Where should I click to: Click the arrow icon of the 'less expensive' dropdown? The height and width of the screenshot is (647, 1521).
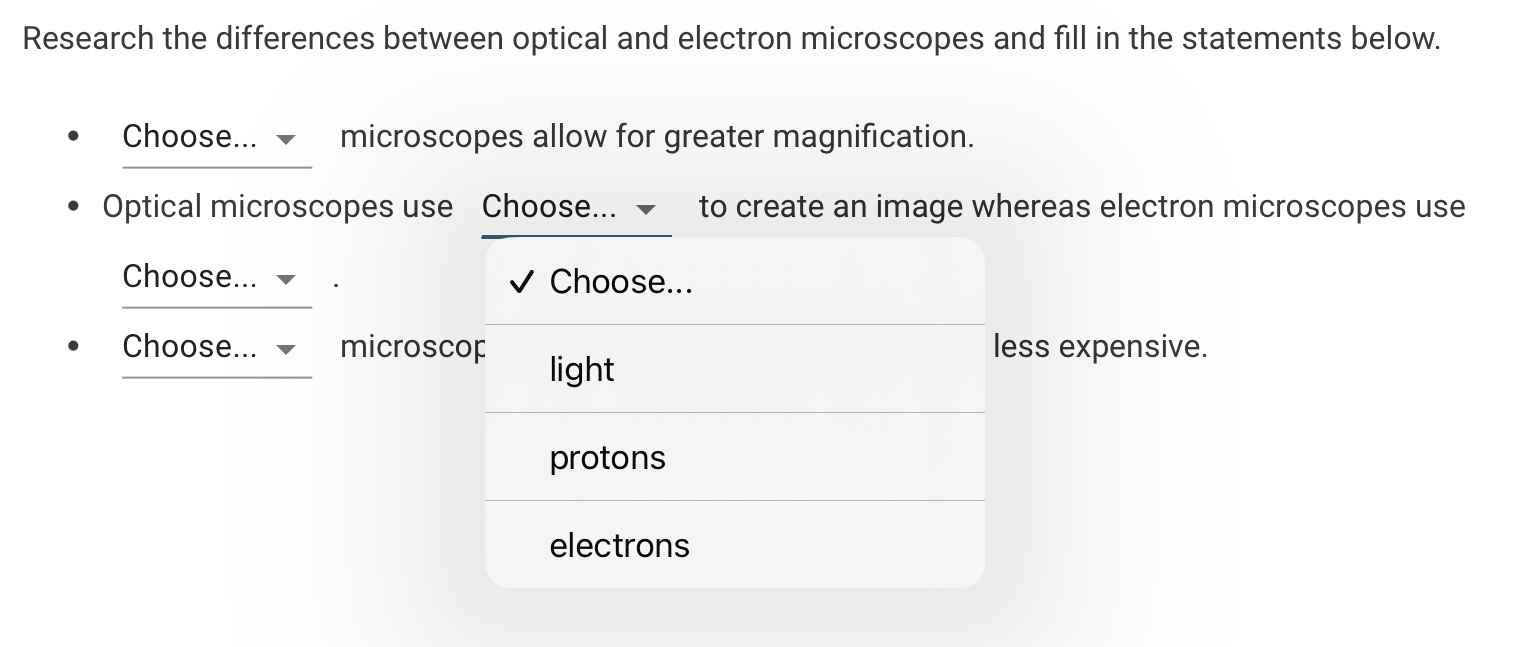point(286,349)
